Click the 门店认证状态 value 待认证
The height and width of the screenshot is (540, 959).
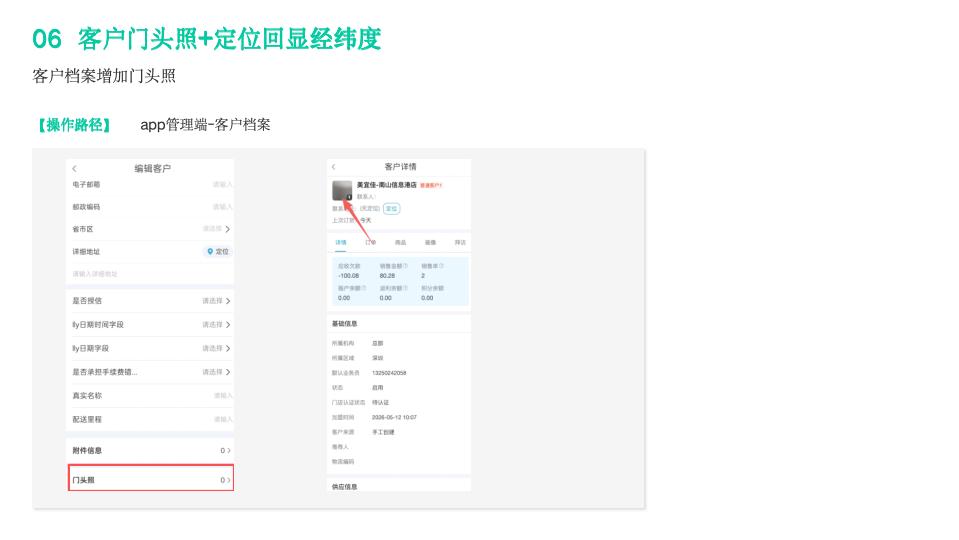(380, 402)
